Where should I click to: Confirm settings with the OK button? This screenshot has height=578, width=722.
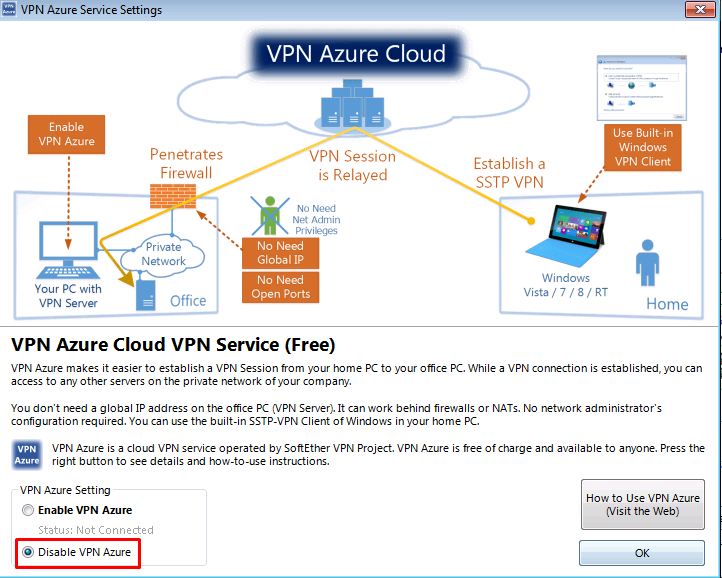click(642, 553)
